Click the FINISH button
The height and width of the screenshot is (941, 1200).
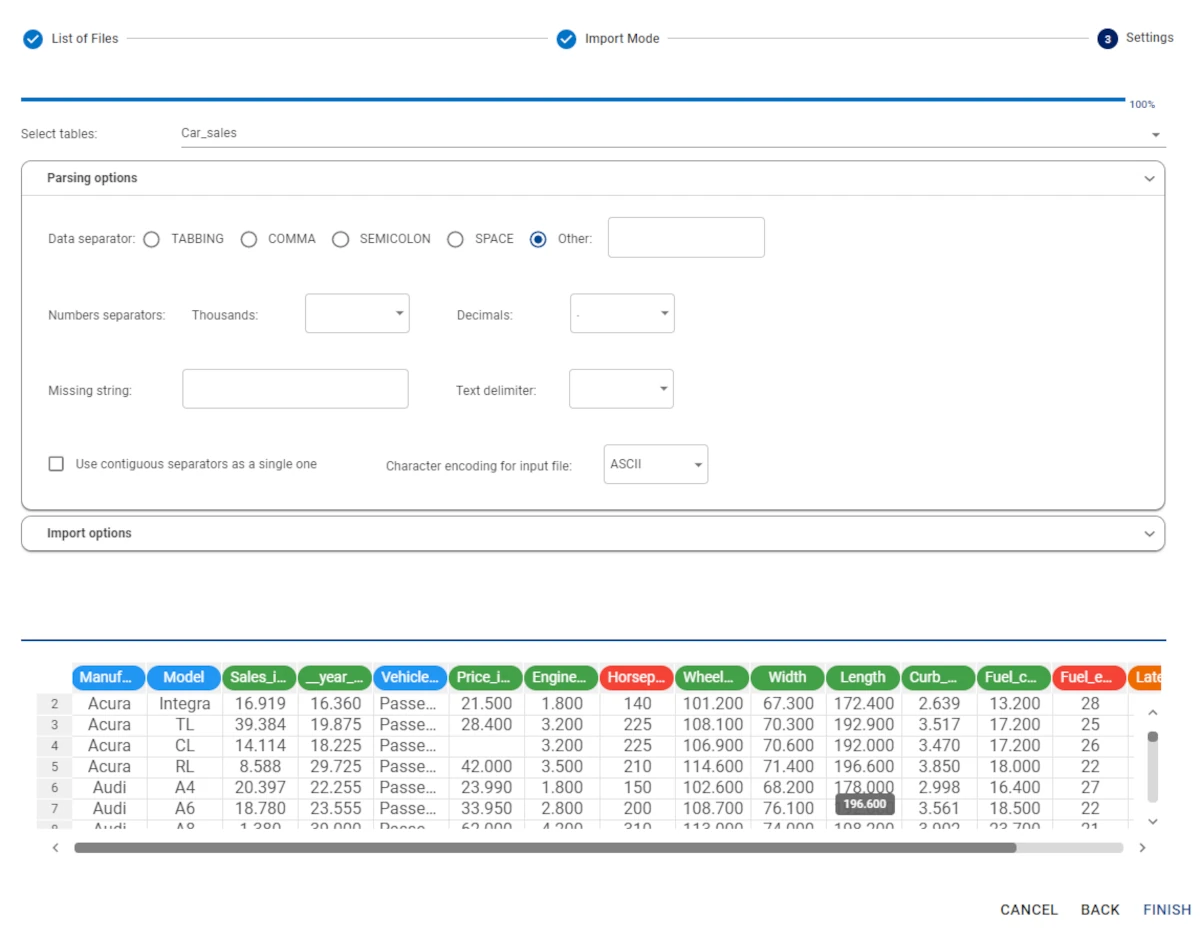click(1167, 910)
